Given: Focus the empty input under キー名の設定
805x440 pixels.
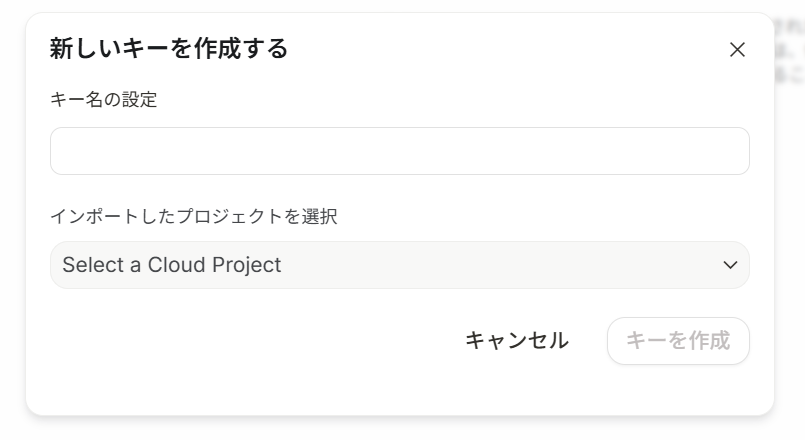Looking at the screenshot, I should [x=399, y=151].
